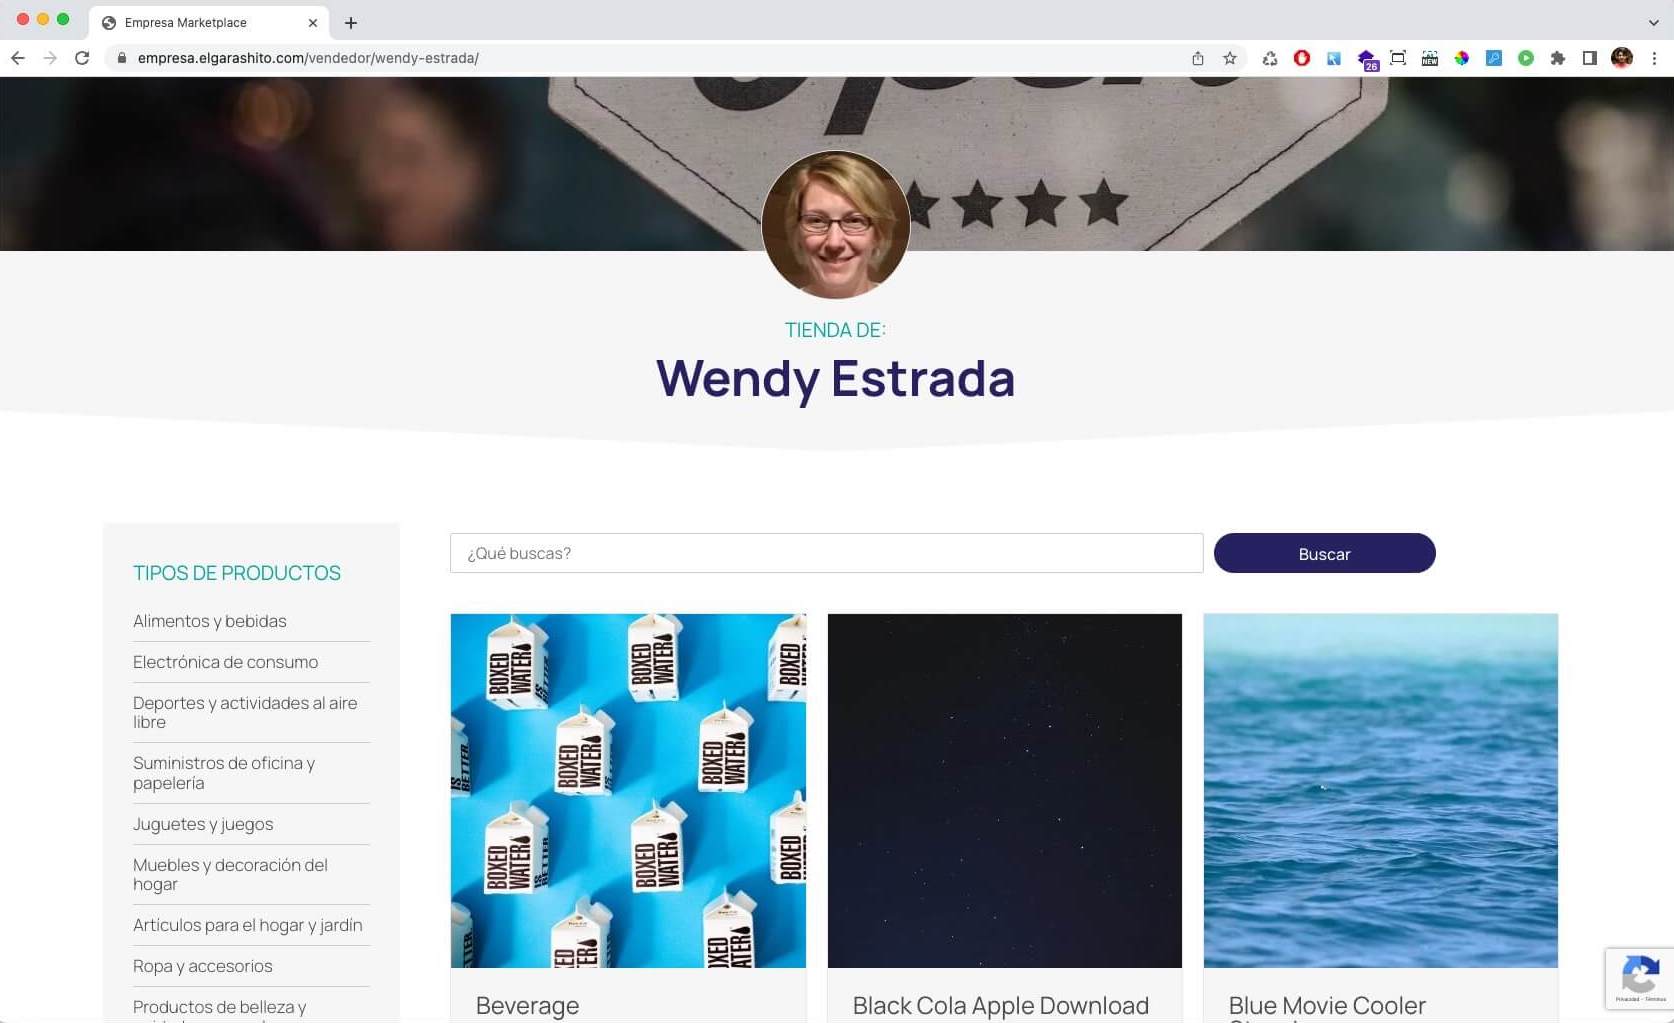Open the purple extension with the 26 badge
The image size is (1674, 1023).
1367,60
